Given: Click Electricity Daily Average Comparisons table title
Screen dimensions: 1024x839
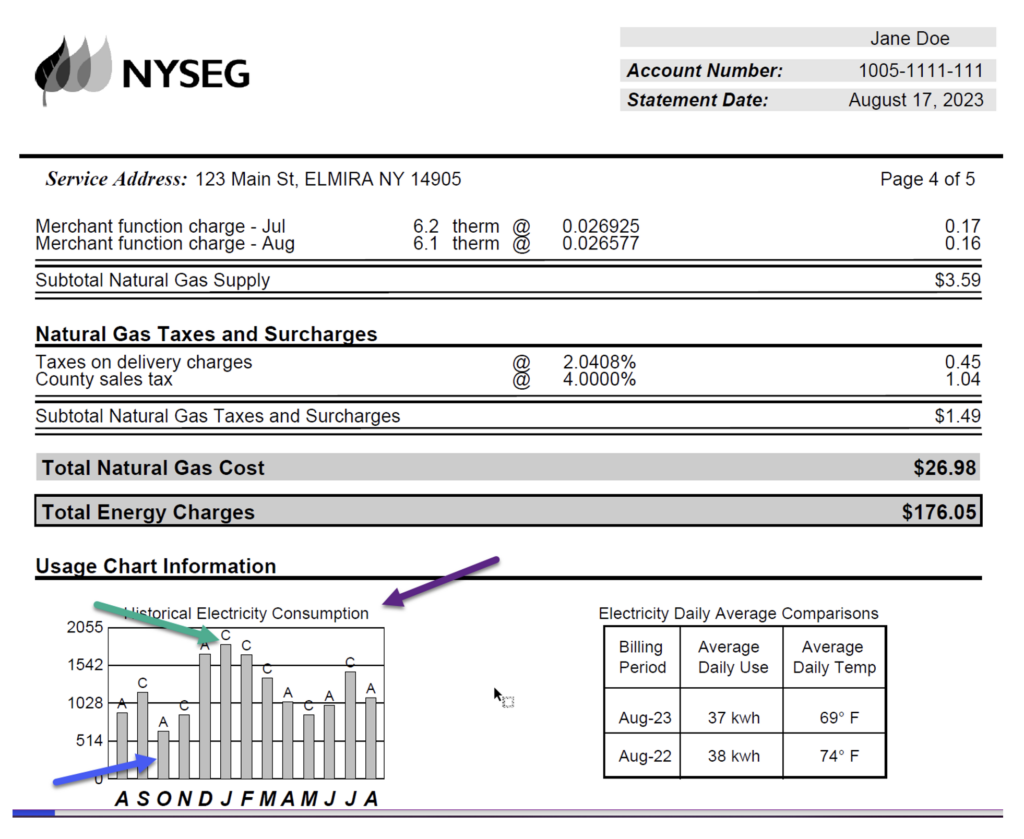Looking at the screenshot, I should (x=738, y=614).
